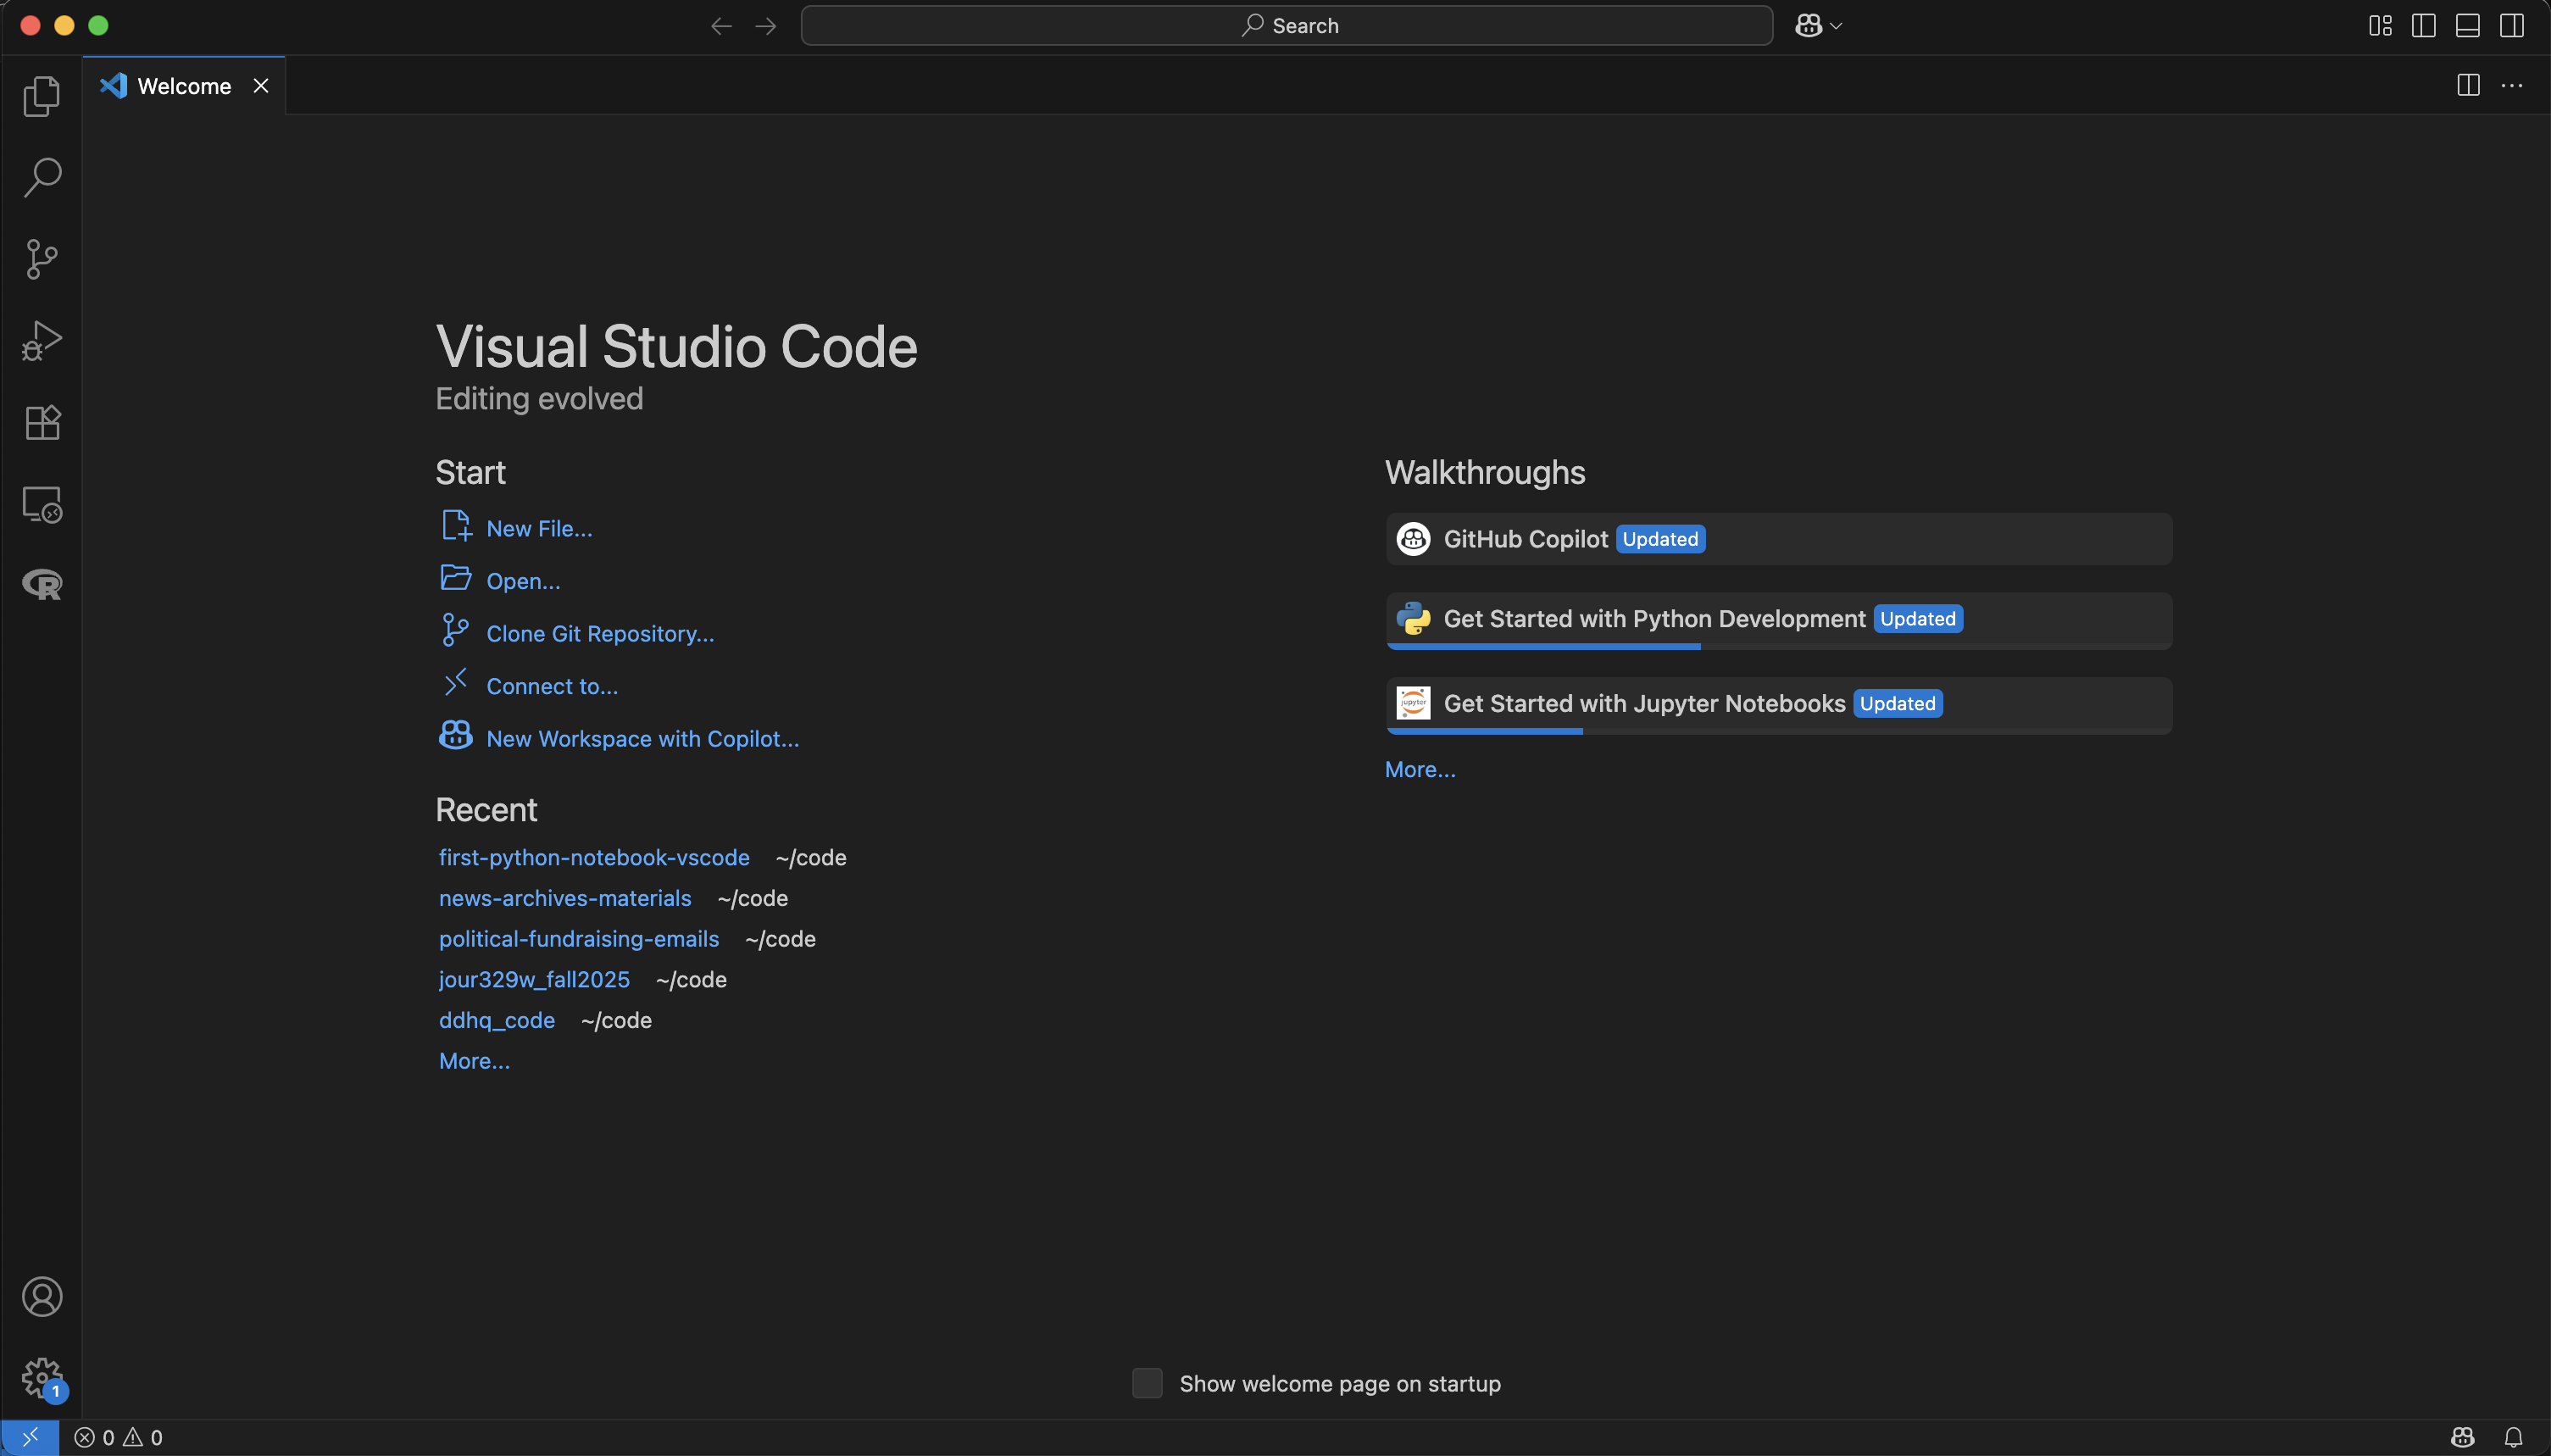
Task: Show errors and warnings count in status bar
Action: pos(118,1437)
